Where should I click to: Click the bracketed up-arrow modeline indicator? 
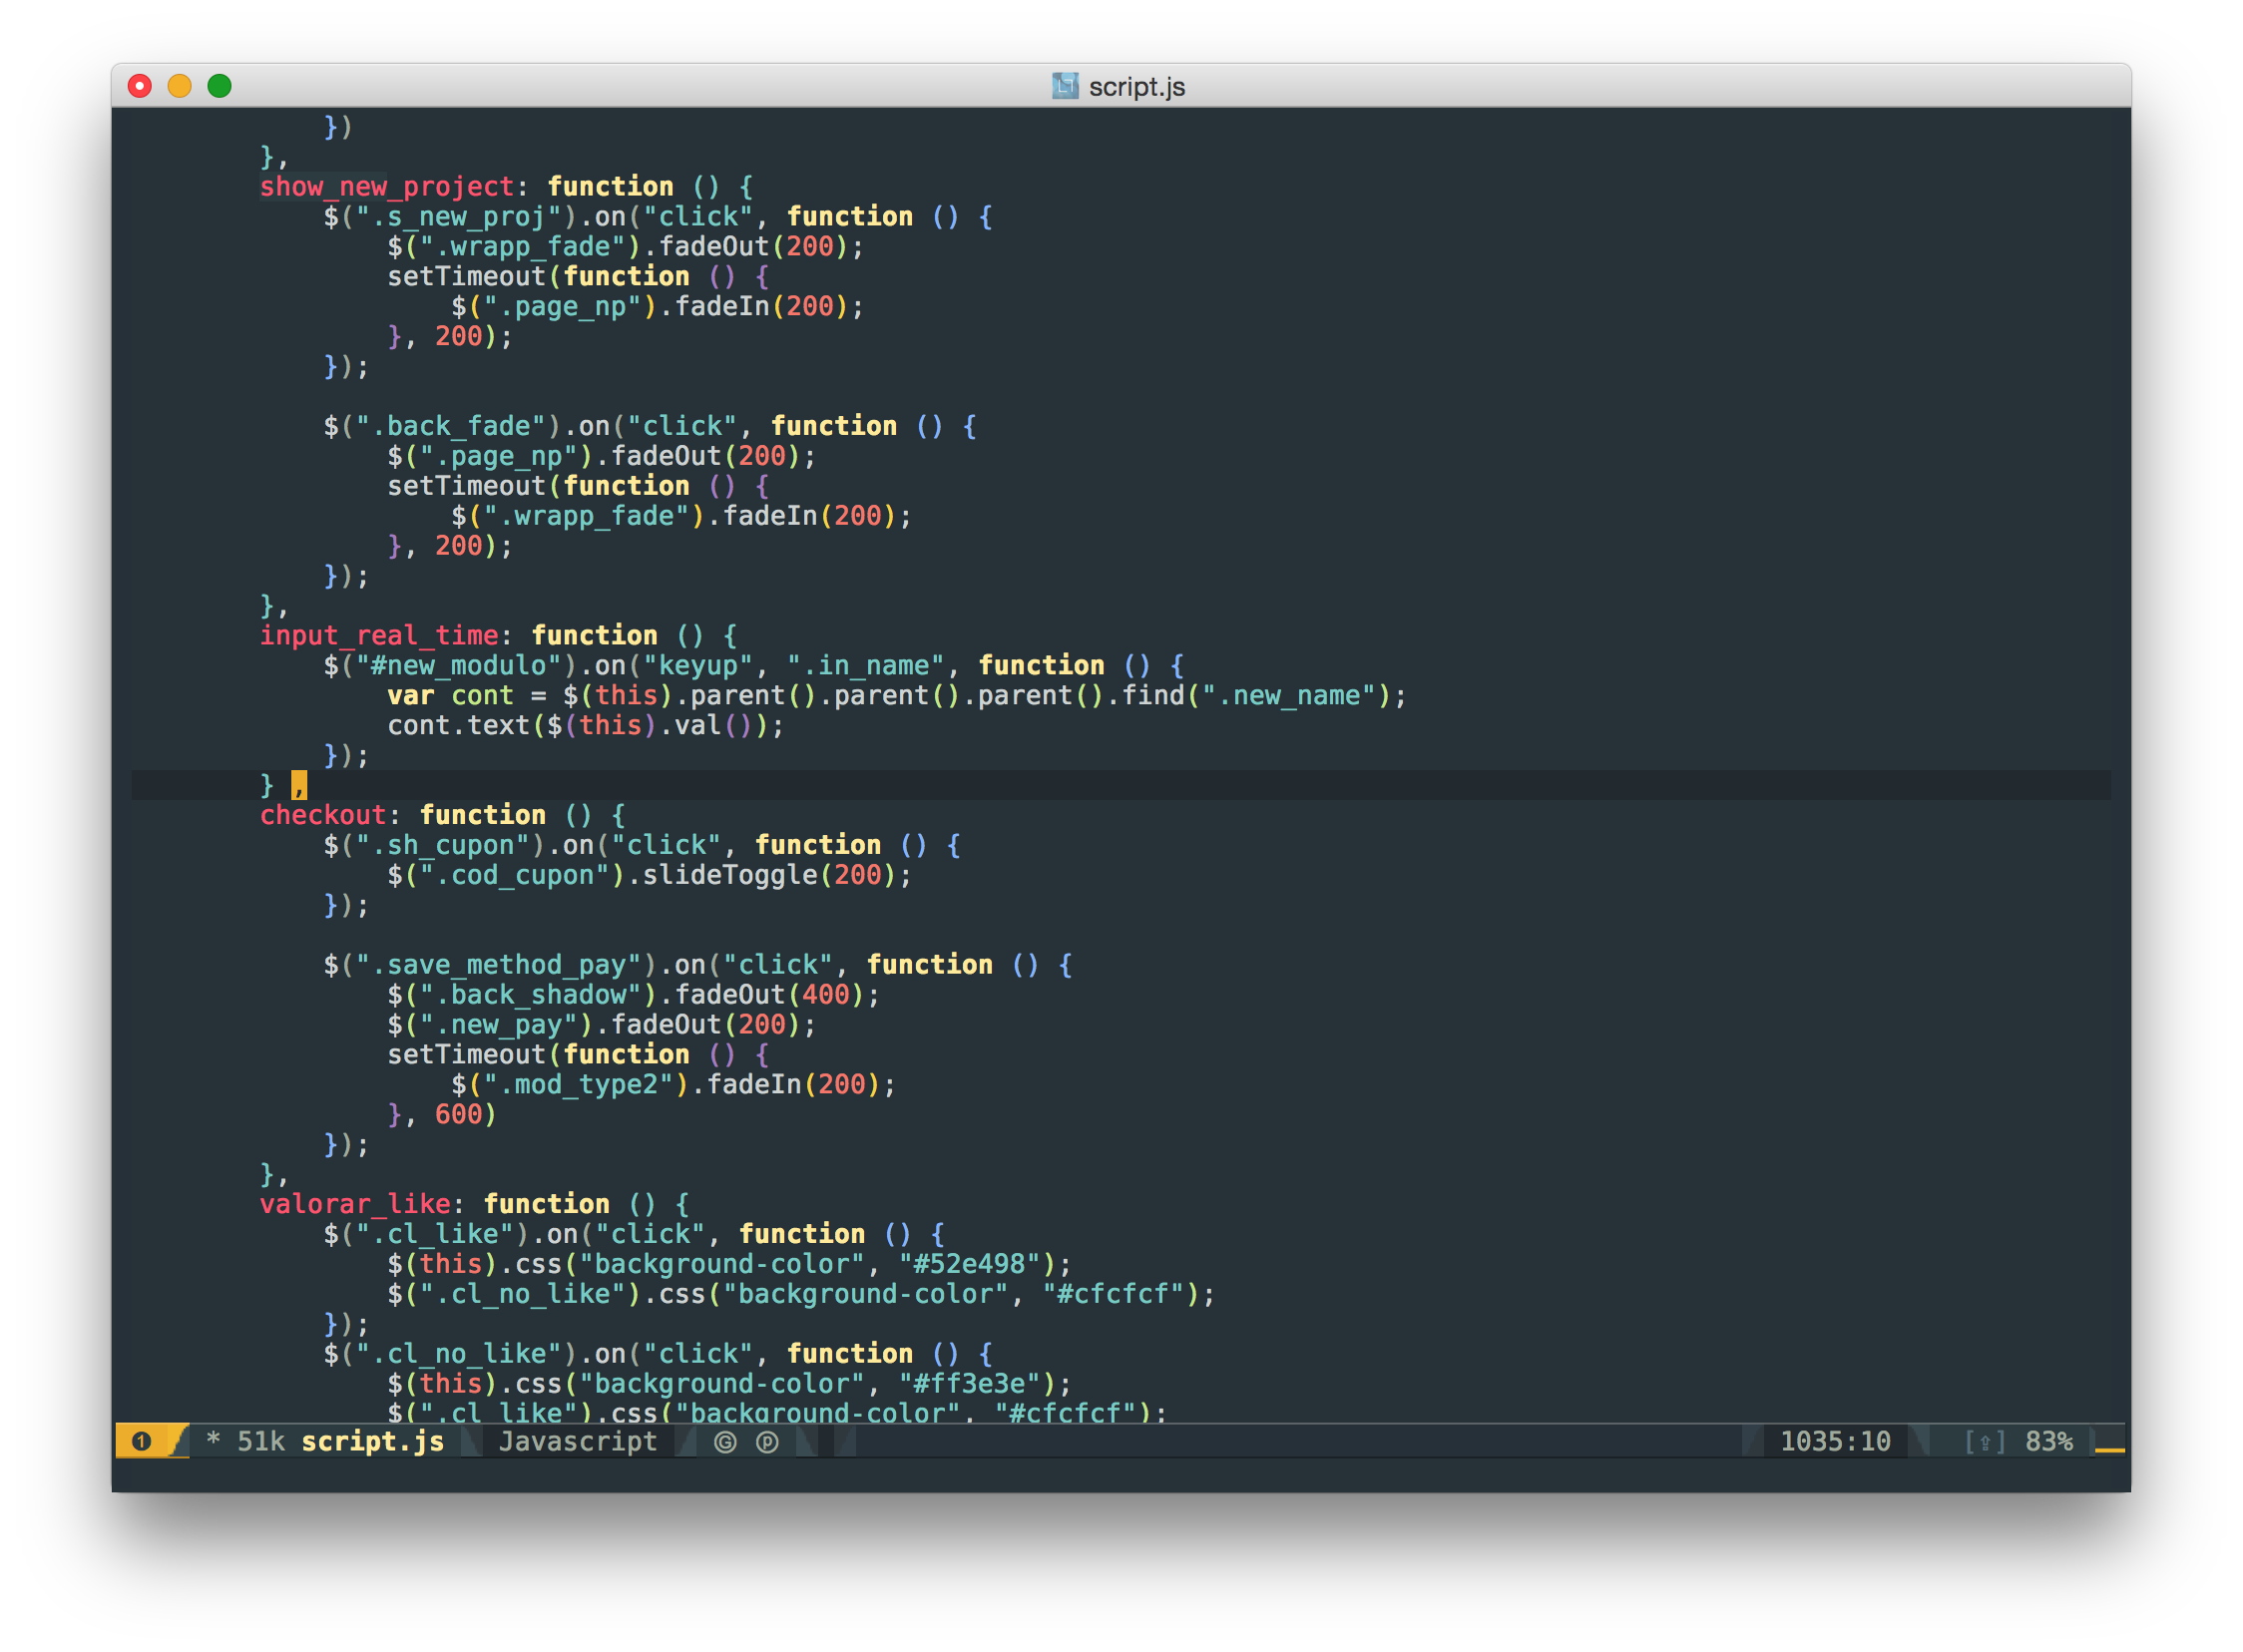pyautogui.click(x=1984, y=1441)
